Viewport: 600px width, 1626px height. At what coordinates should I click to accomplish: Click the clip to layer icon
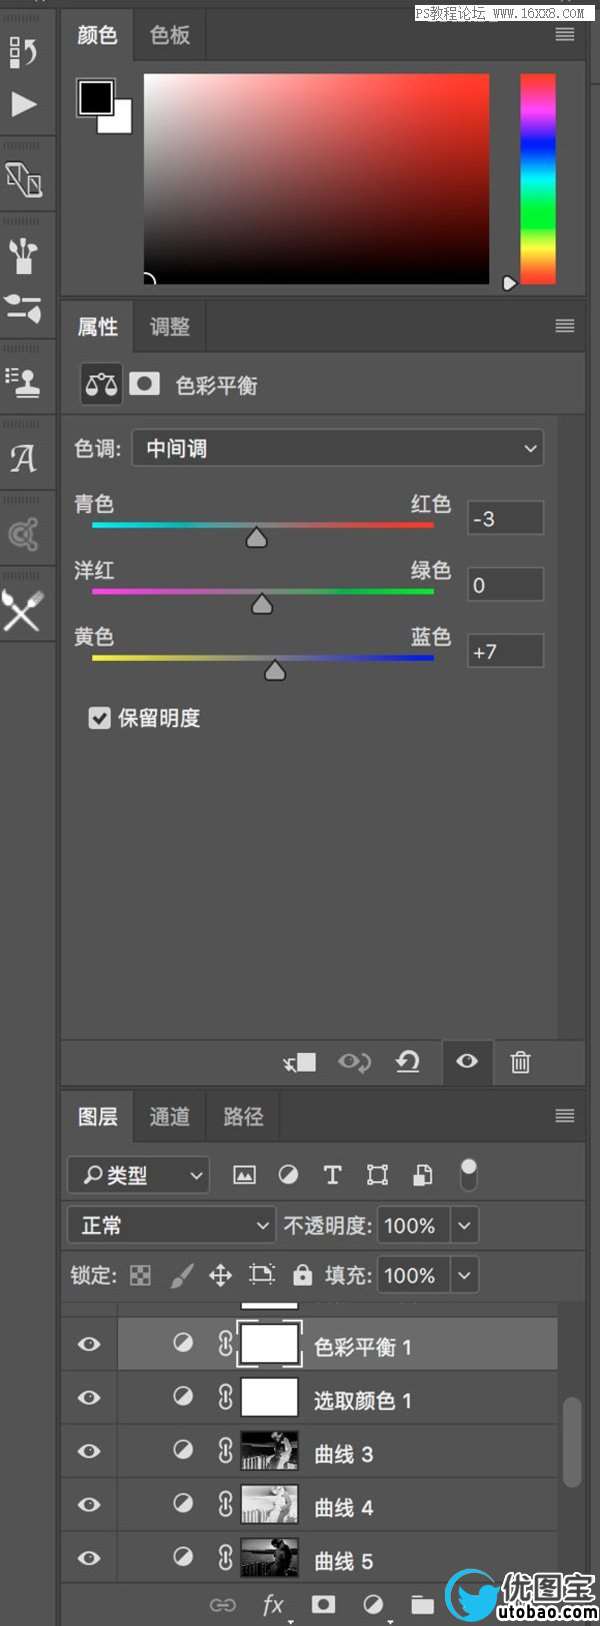click(x=299, y=1062)
